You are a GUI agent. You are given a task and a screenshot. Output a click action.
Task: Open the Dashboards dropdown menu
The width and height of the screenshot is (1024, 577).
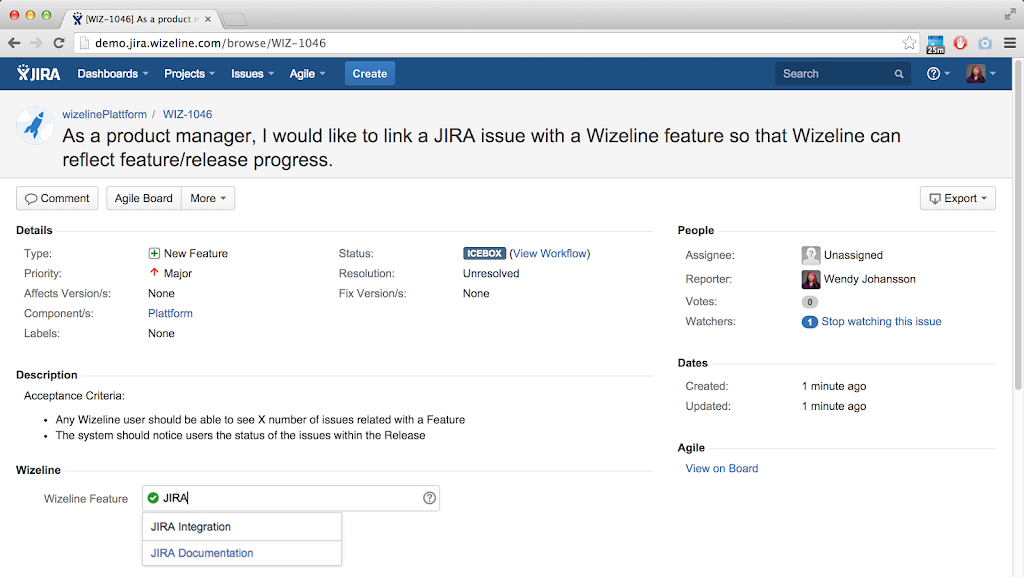coord(112,73)
